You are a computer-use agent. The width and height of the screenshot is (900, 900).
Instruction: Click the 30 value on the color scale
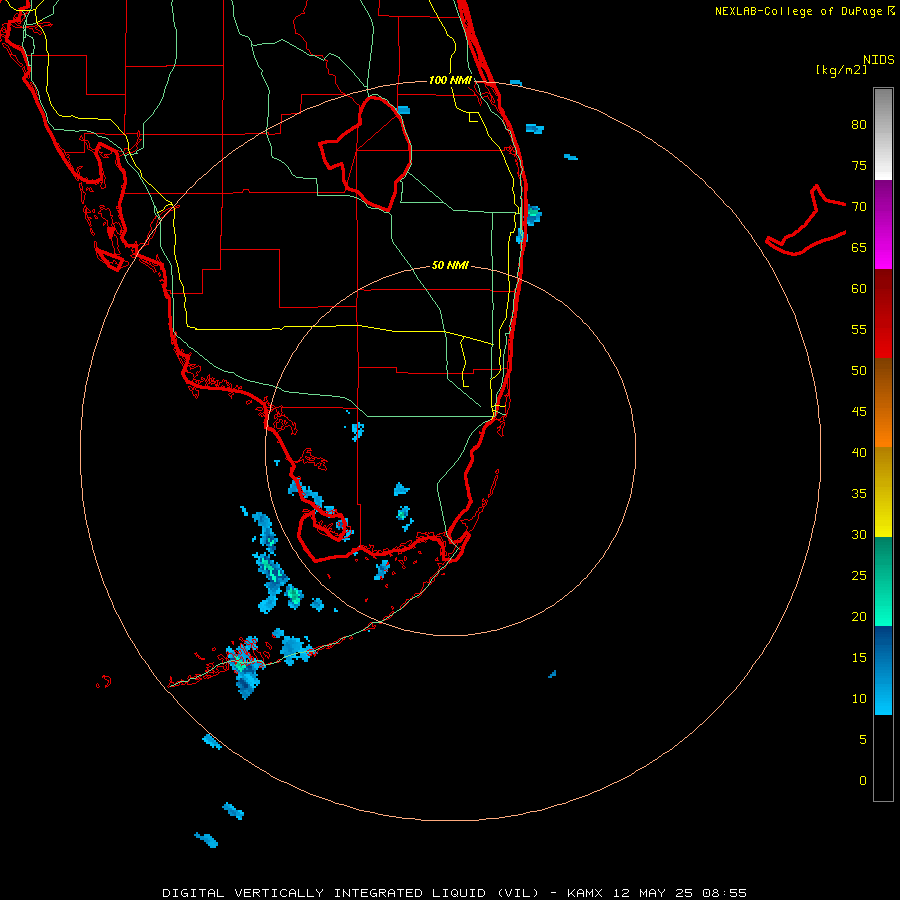click(x=859, y=534)
